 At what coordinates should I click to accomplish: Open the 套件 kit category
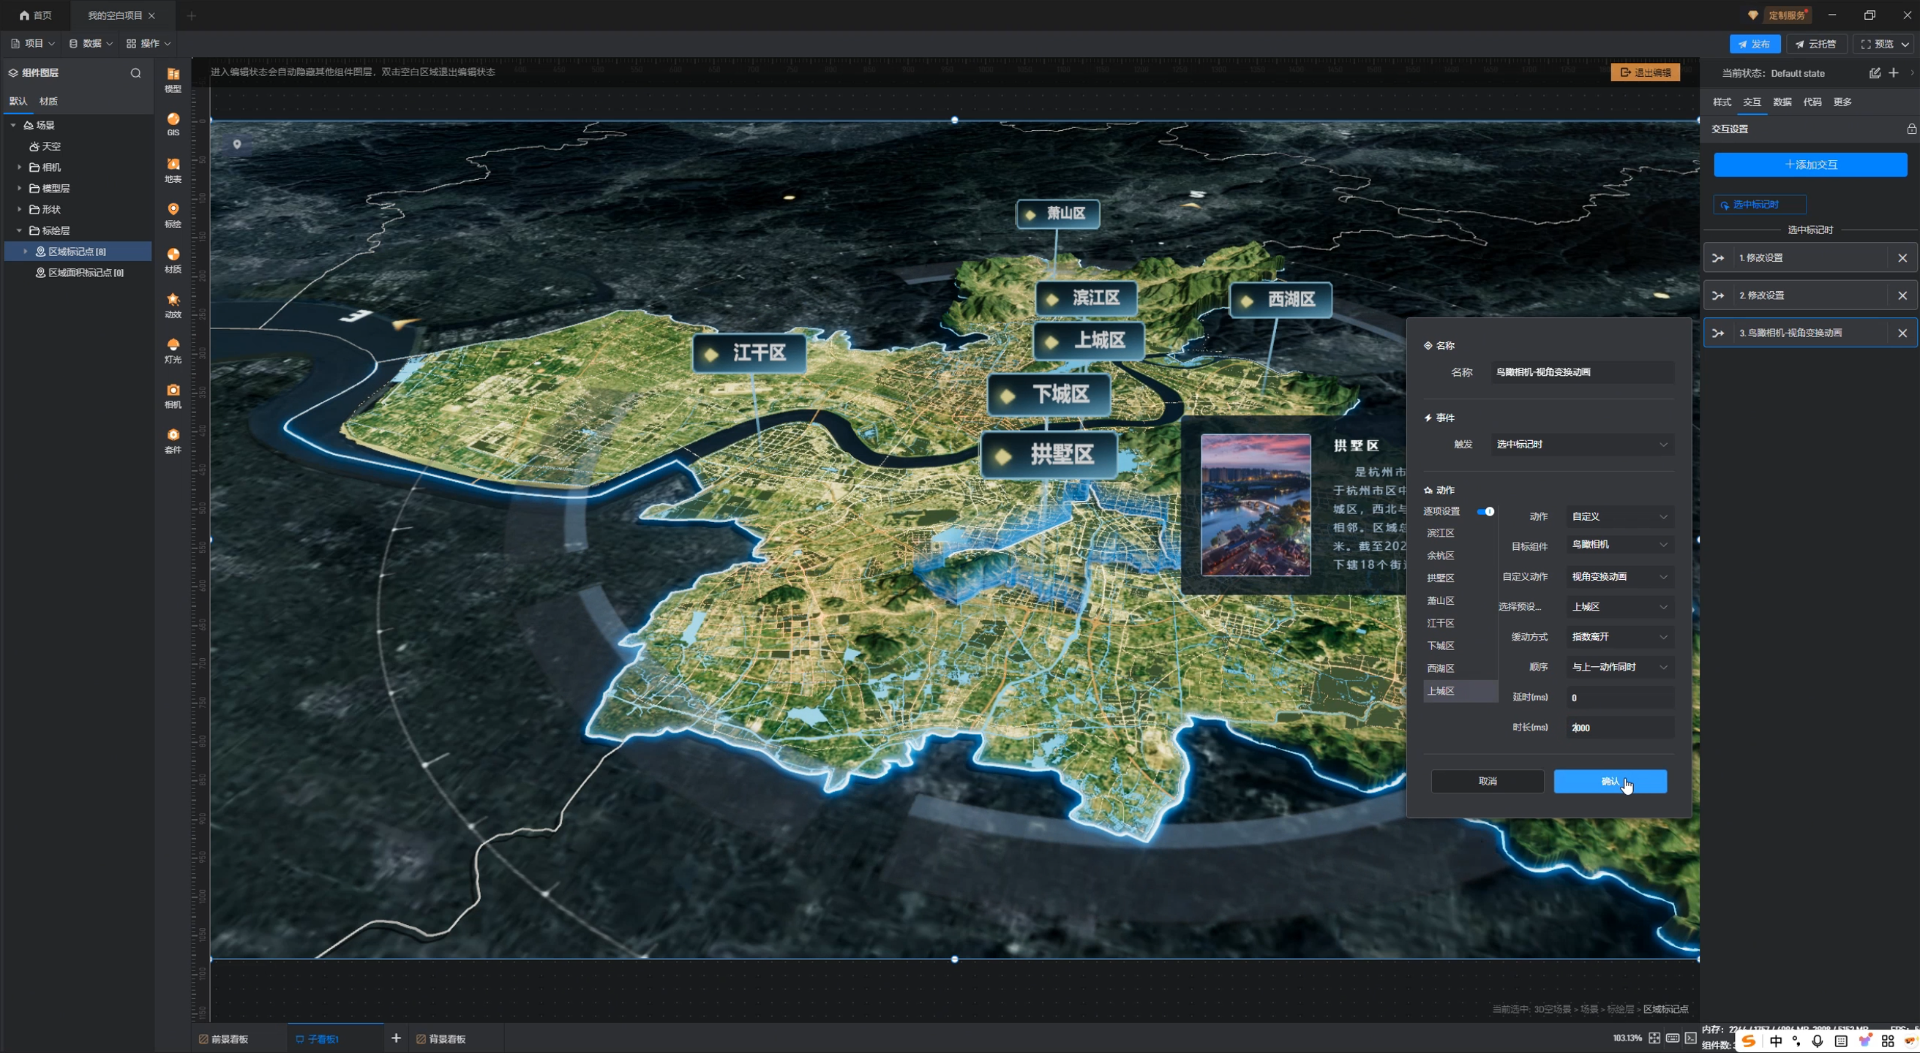[173, 441]
